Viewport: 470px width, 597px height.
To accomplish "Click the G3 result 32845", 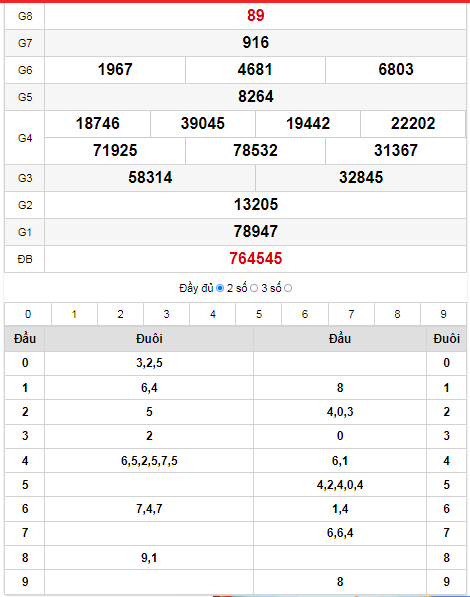I will pos(361,178).
